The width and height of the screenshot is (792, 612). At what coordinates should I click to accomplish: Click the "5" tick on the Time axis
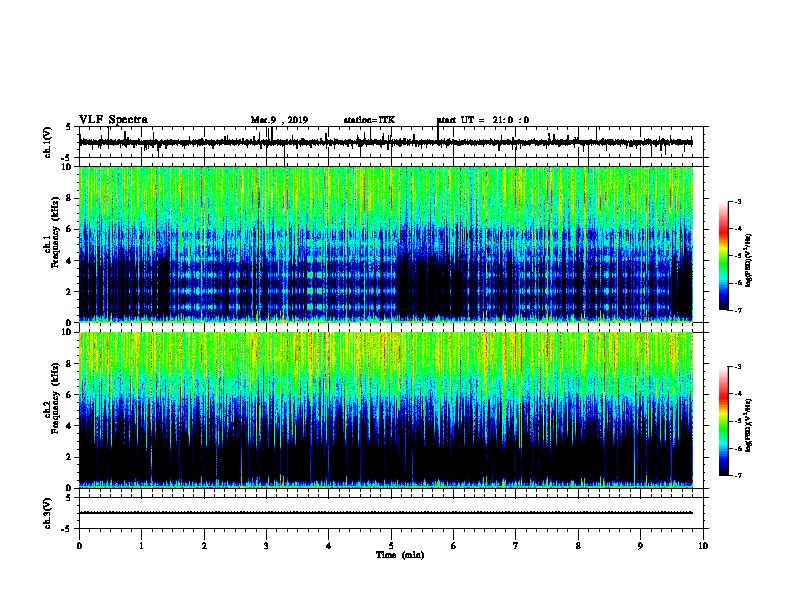tap(391, 546)
